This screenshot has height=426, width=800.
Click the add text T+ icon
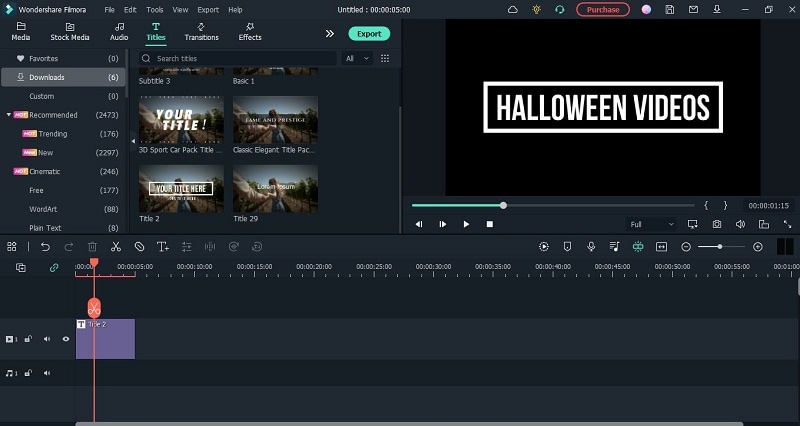[x=163, y=247]
